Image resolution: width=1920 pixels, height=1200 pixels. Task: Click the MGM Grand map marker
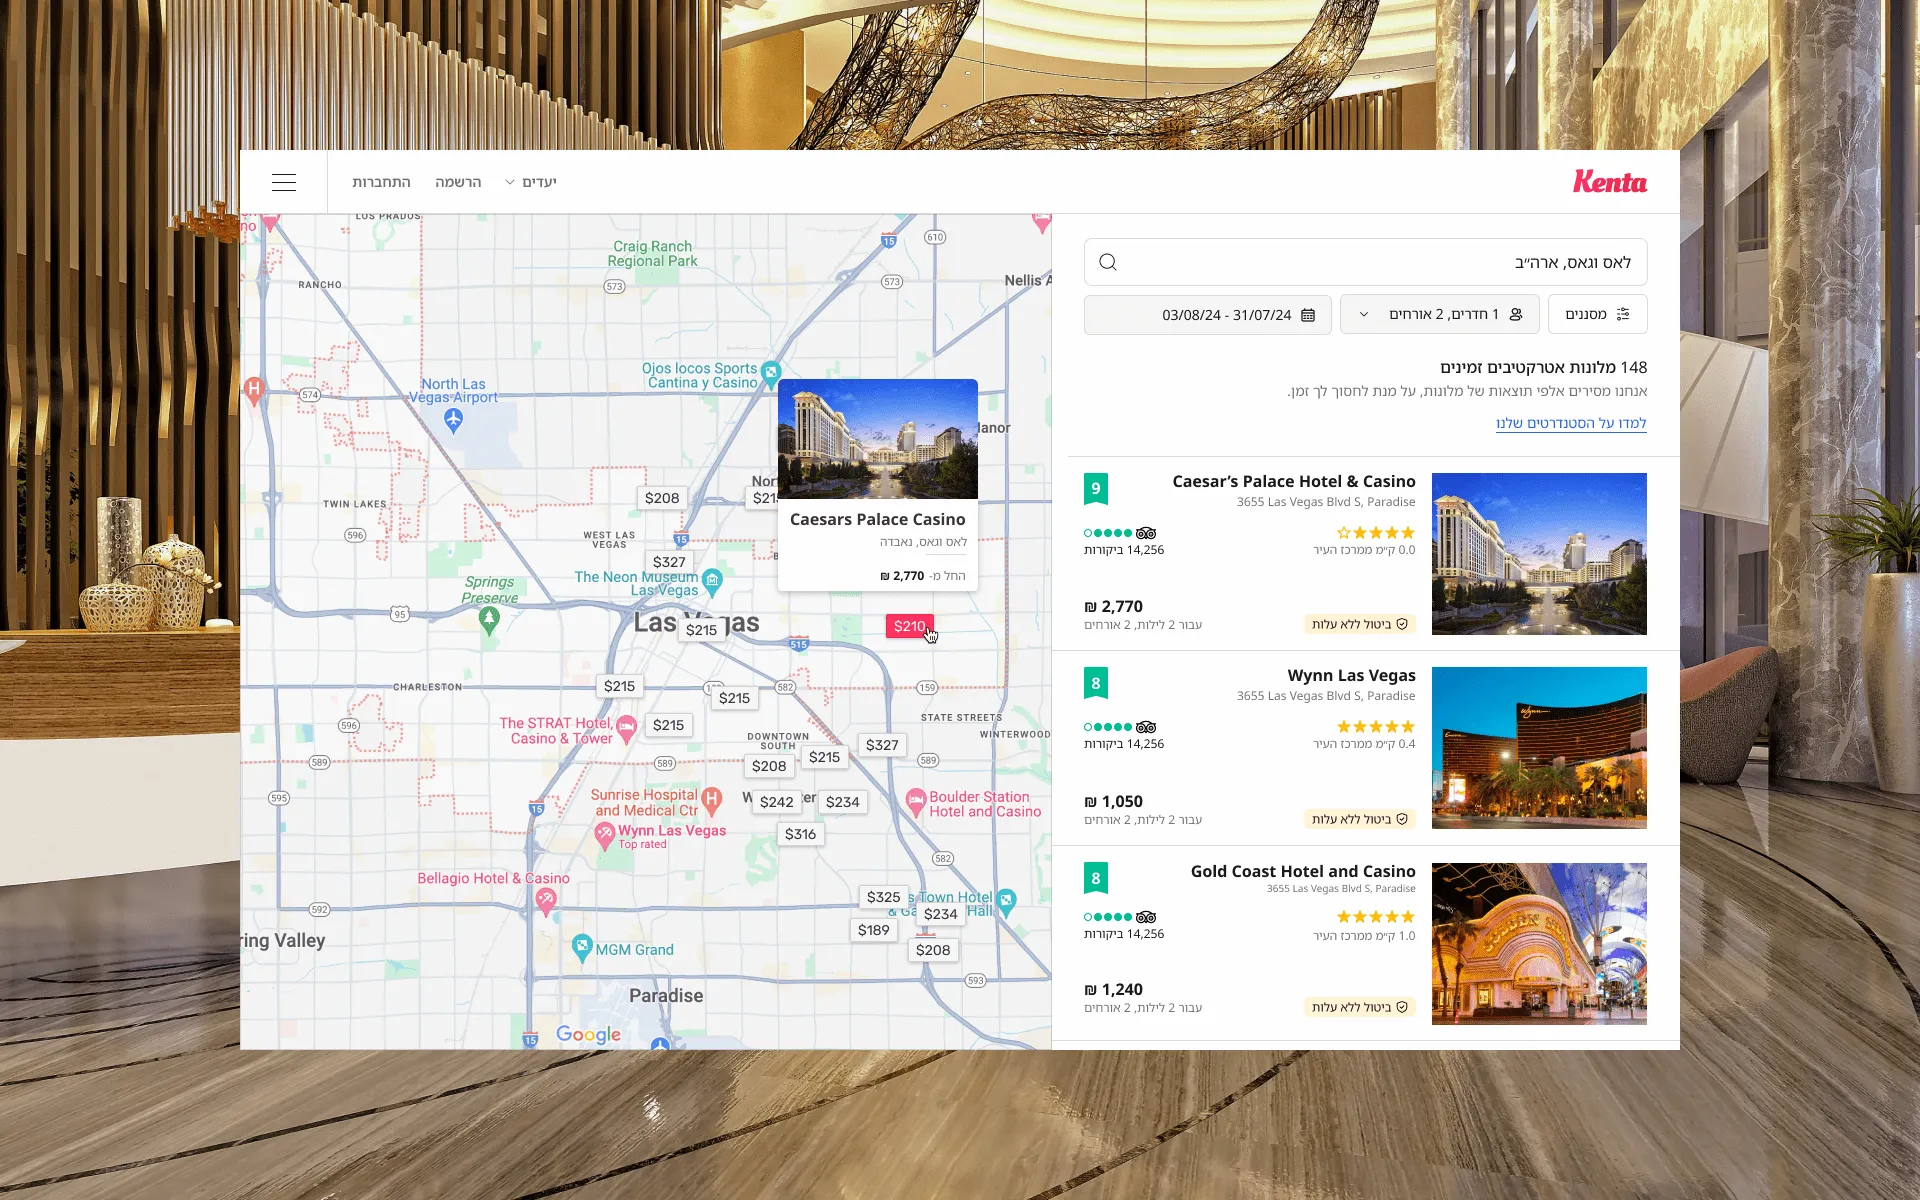tap(581, 946)
